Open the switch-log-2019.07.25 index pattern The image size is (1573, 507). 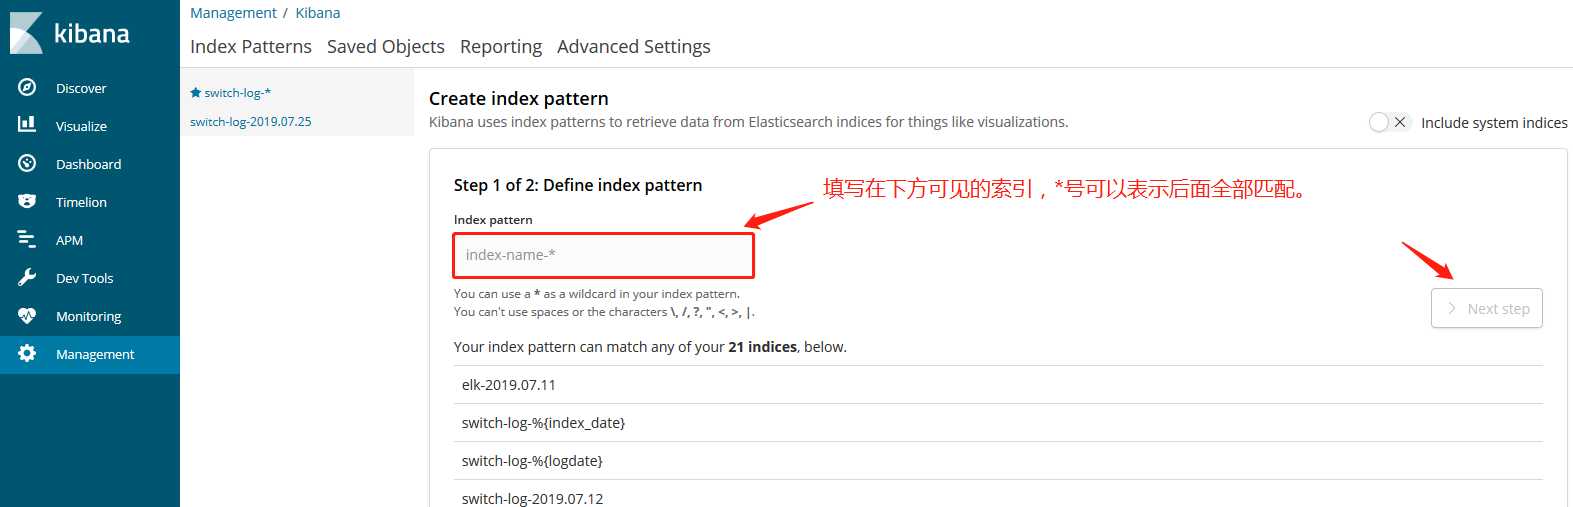251,121
